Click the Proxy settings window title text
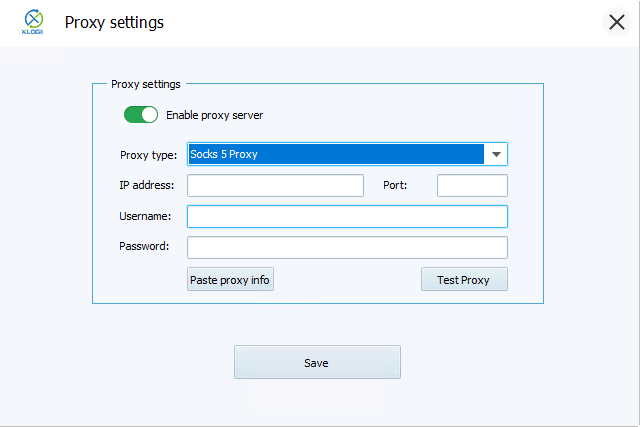 [114, 22]
